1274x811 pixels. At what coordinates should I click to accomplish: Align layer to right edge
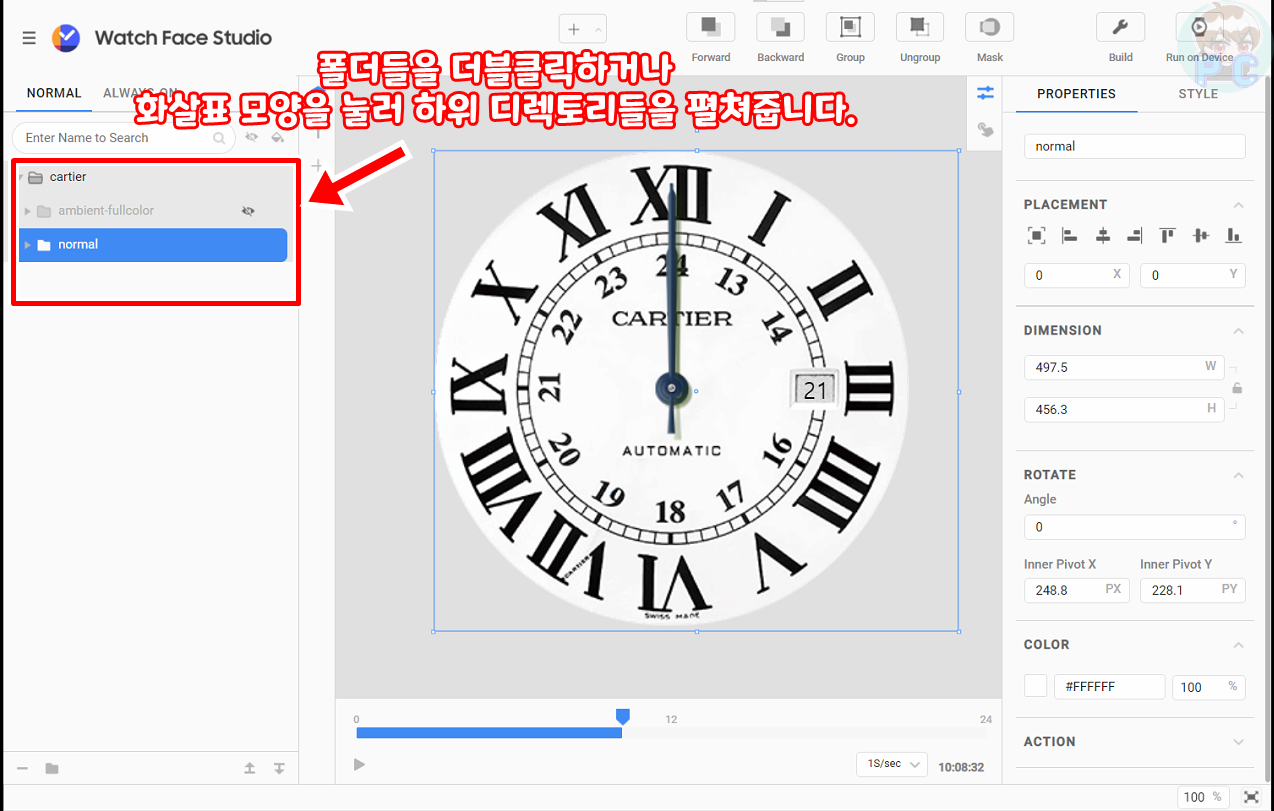(1134, 236)
